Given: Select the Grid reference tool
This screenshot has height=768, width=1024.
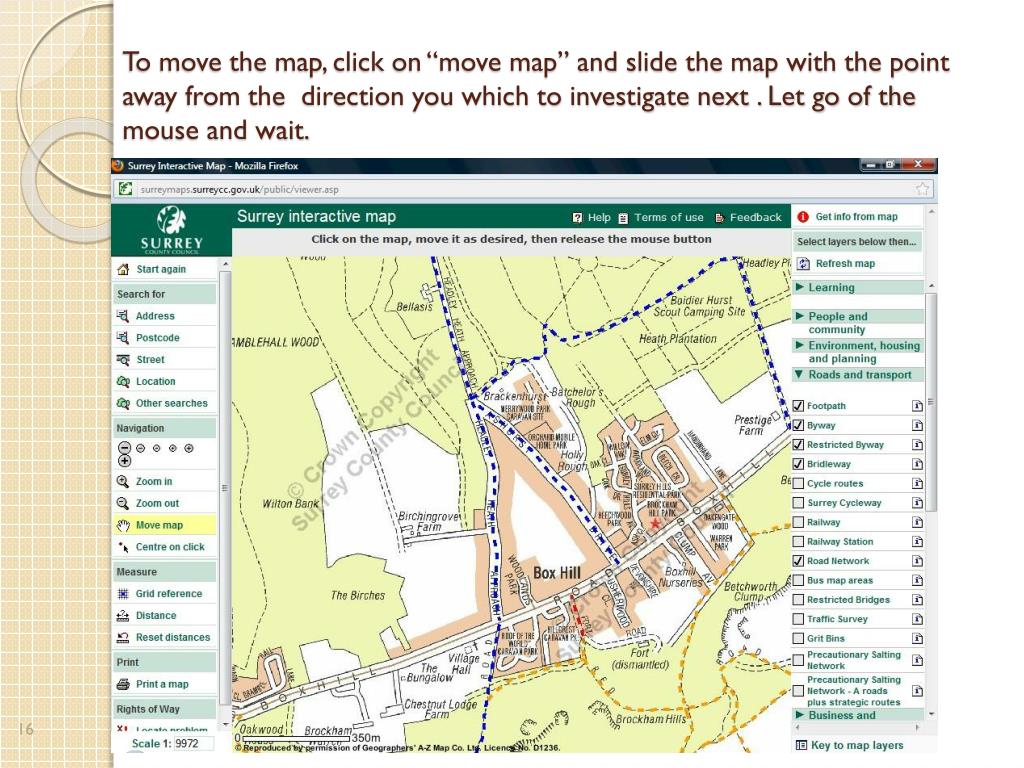Looking at the screenshot, I should point(168,594).
